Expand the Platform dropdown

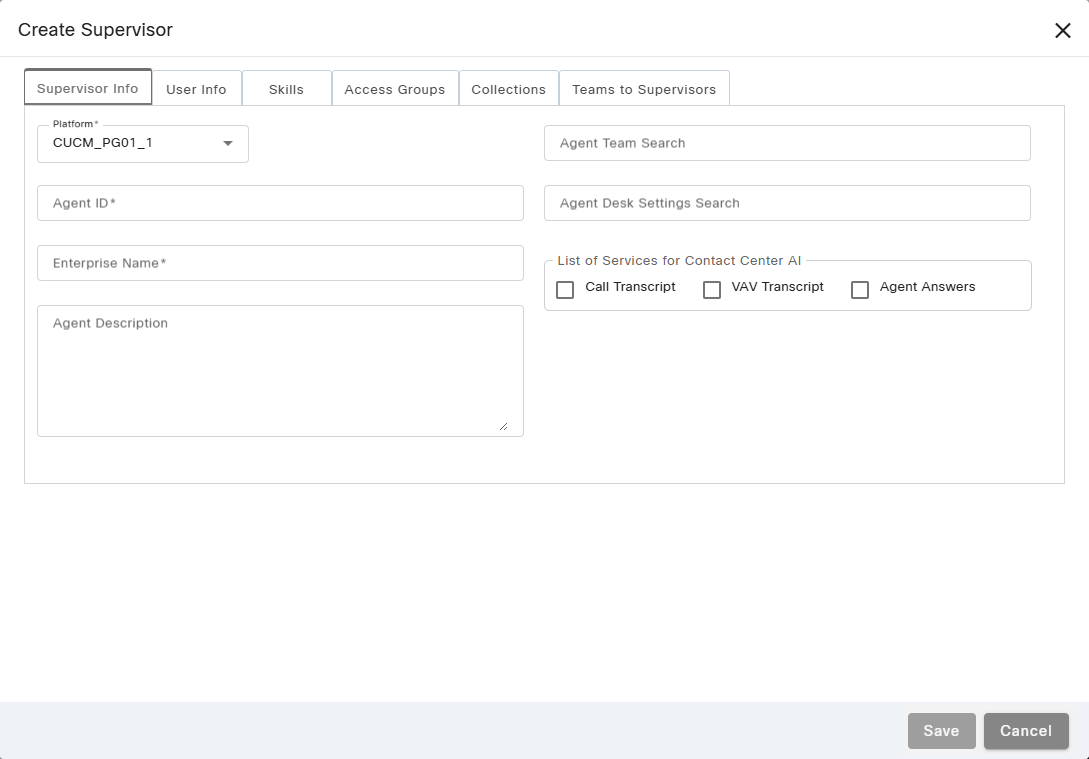click(143, 144)
